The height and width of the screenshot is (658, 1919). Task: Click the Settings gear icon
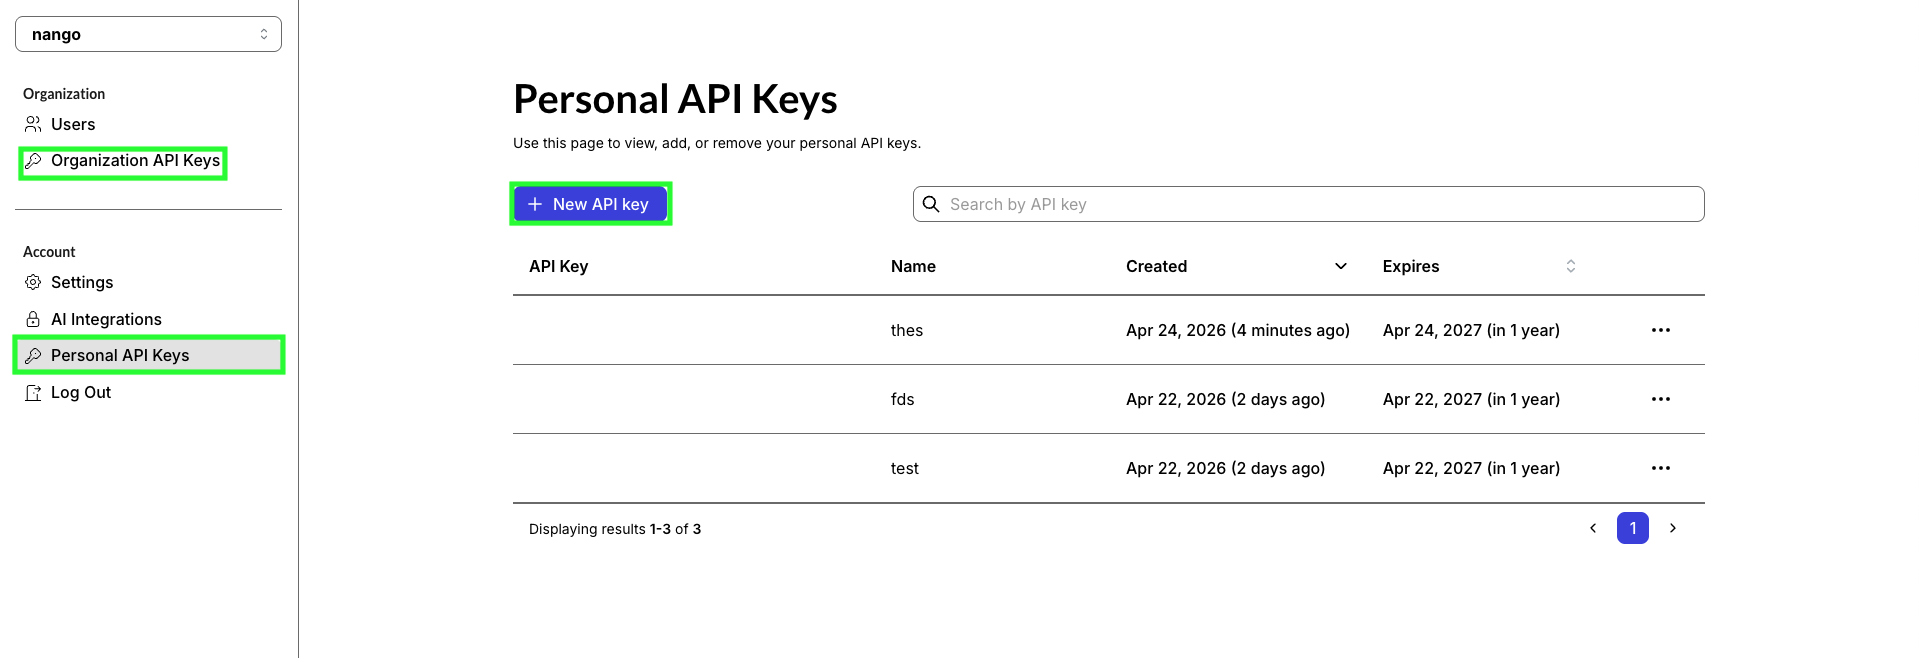(x=33, y=282)
